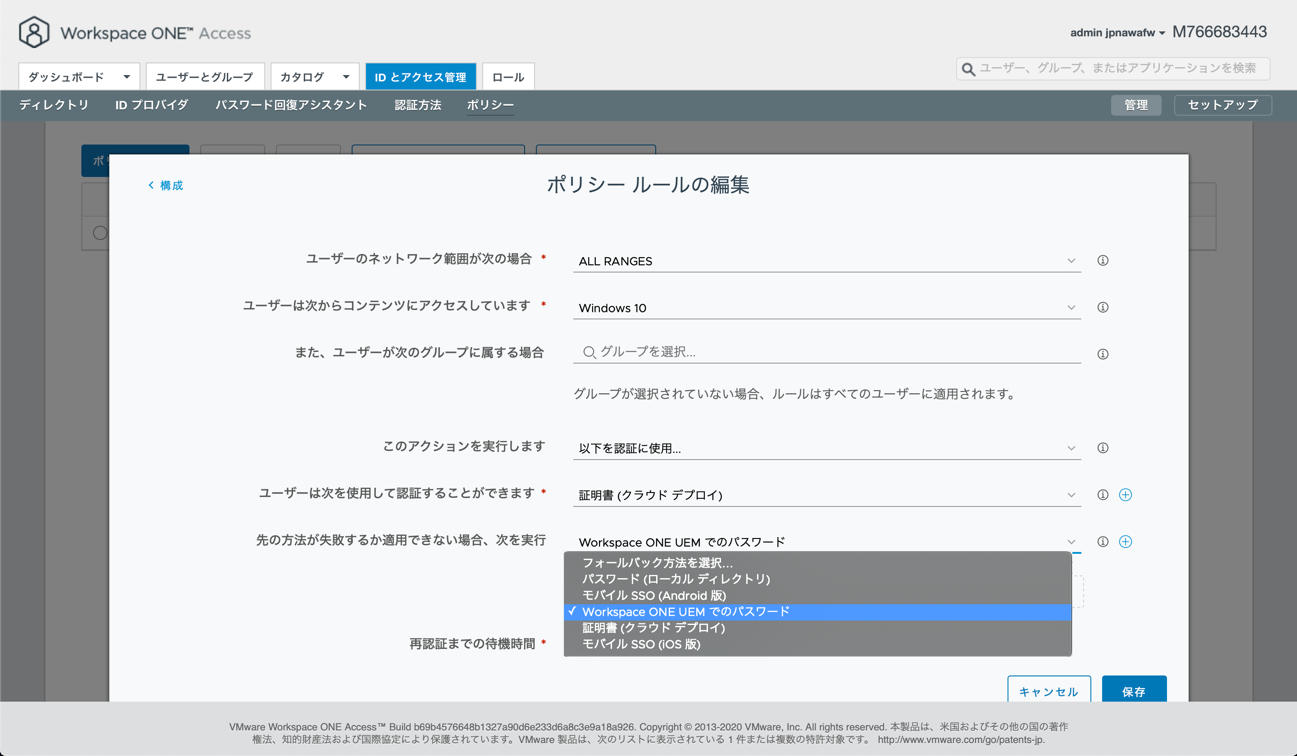Image resolution: width=1297 pixels, height=756 pixels.
Task: Choose モバイル SSO (iOS 版) option
Action: [818, 644]
